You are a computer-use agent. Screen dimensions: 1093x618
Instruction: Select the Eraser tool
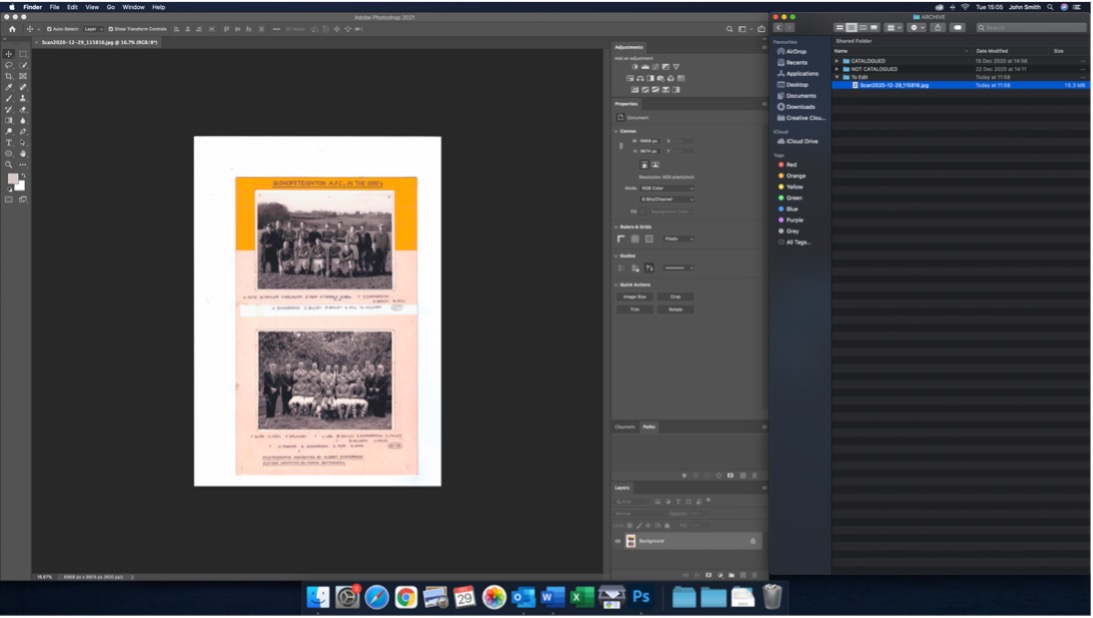coord(23,109)
